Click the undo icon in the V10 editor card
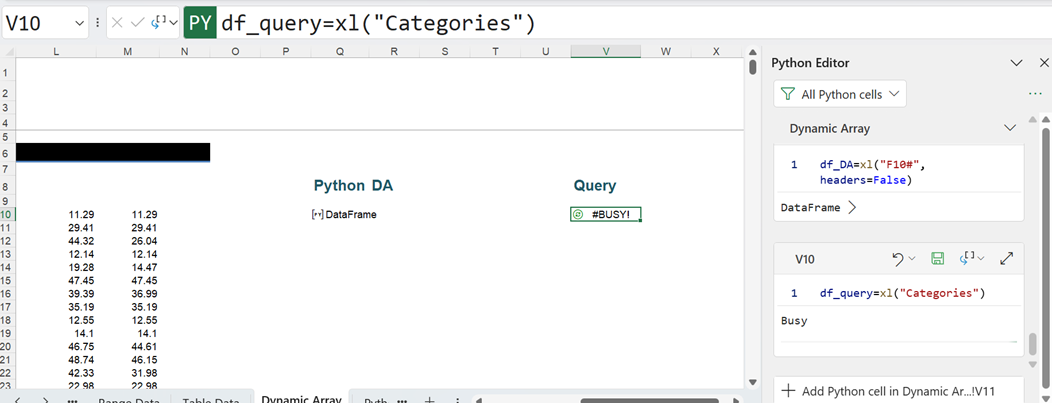The image size is (1052, 403). coord(898,259)
